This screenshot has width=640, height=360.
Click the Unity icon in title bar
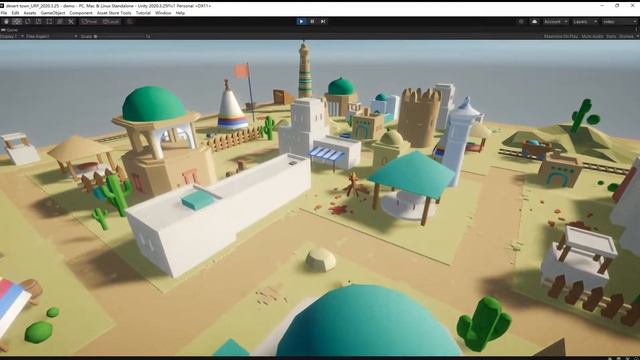tap(2, 6)
